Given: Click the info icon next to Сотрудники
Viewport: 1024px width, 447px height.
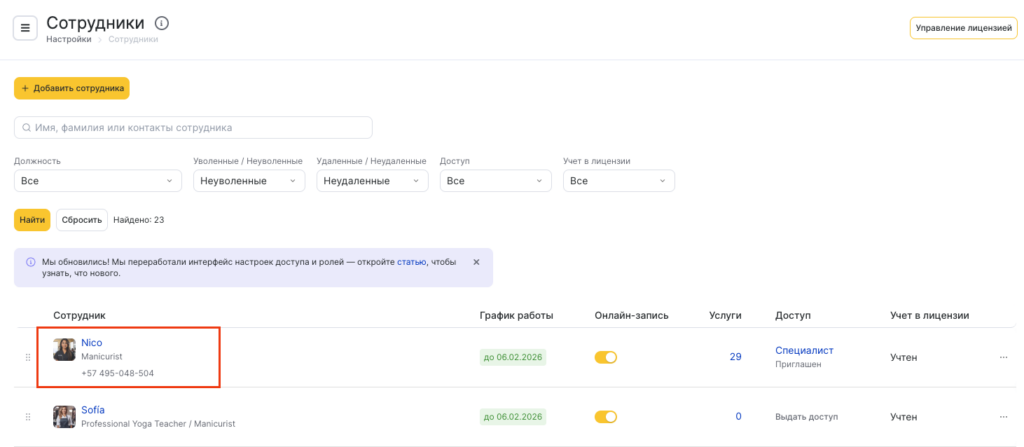Looking at the screenshot, I should pos(163,23).
